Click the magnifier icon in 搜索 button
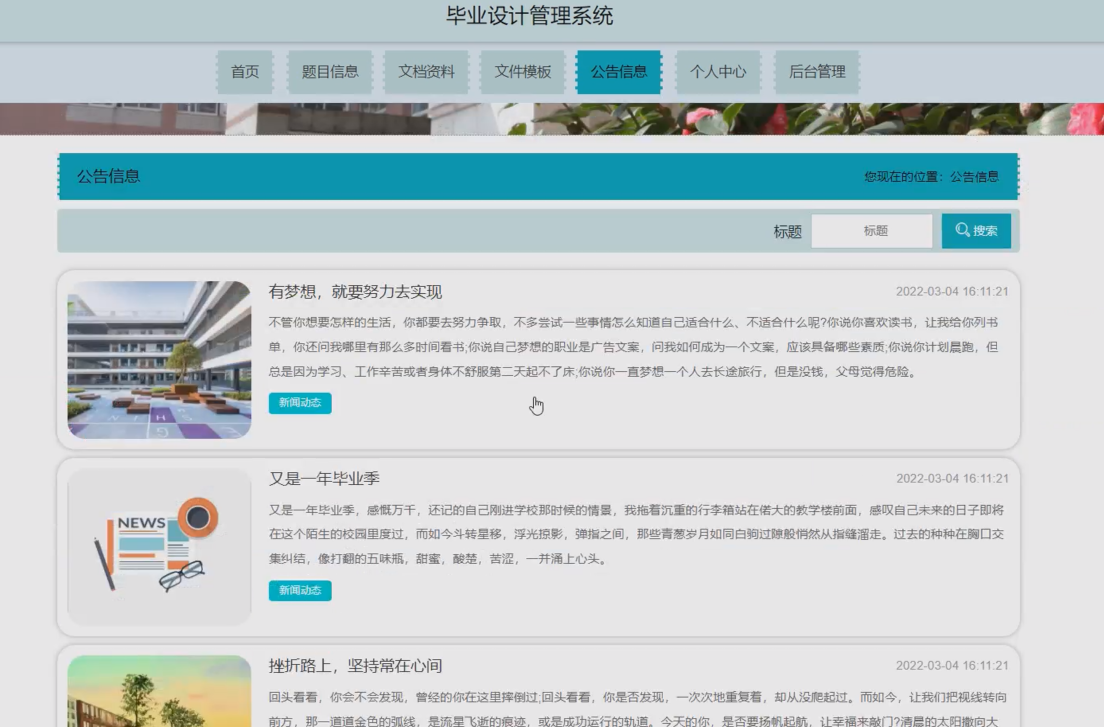1104x727 pixels. [962, 230]
